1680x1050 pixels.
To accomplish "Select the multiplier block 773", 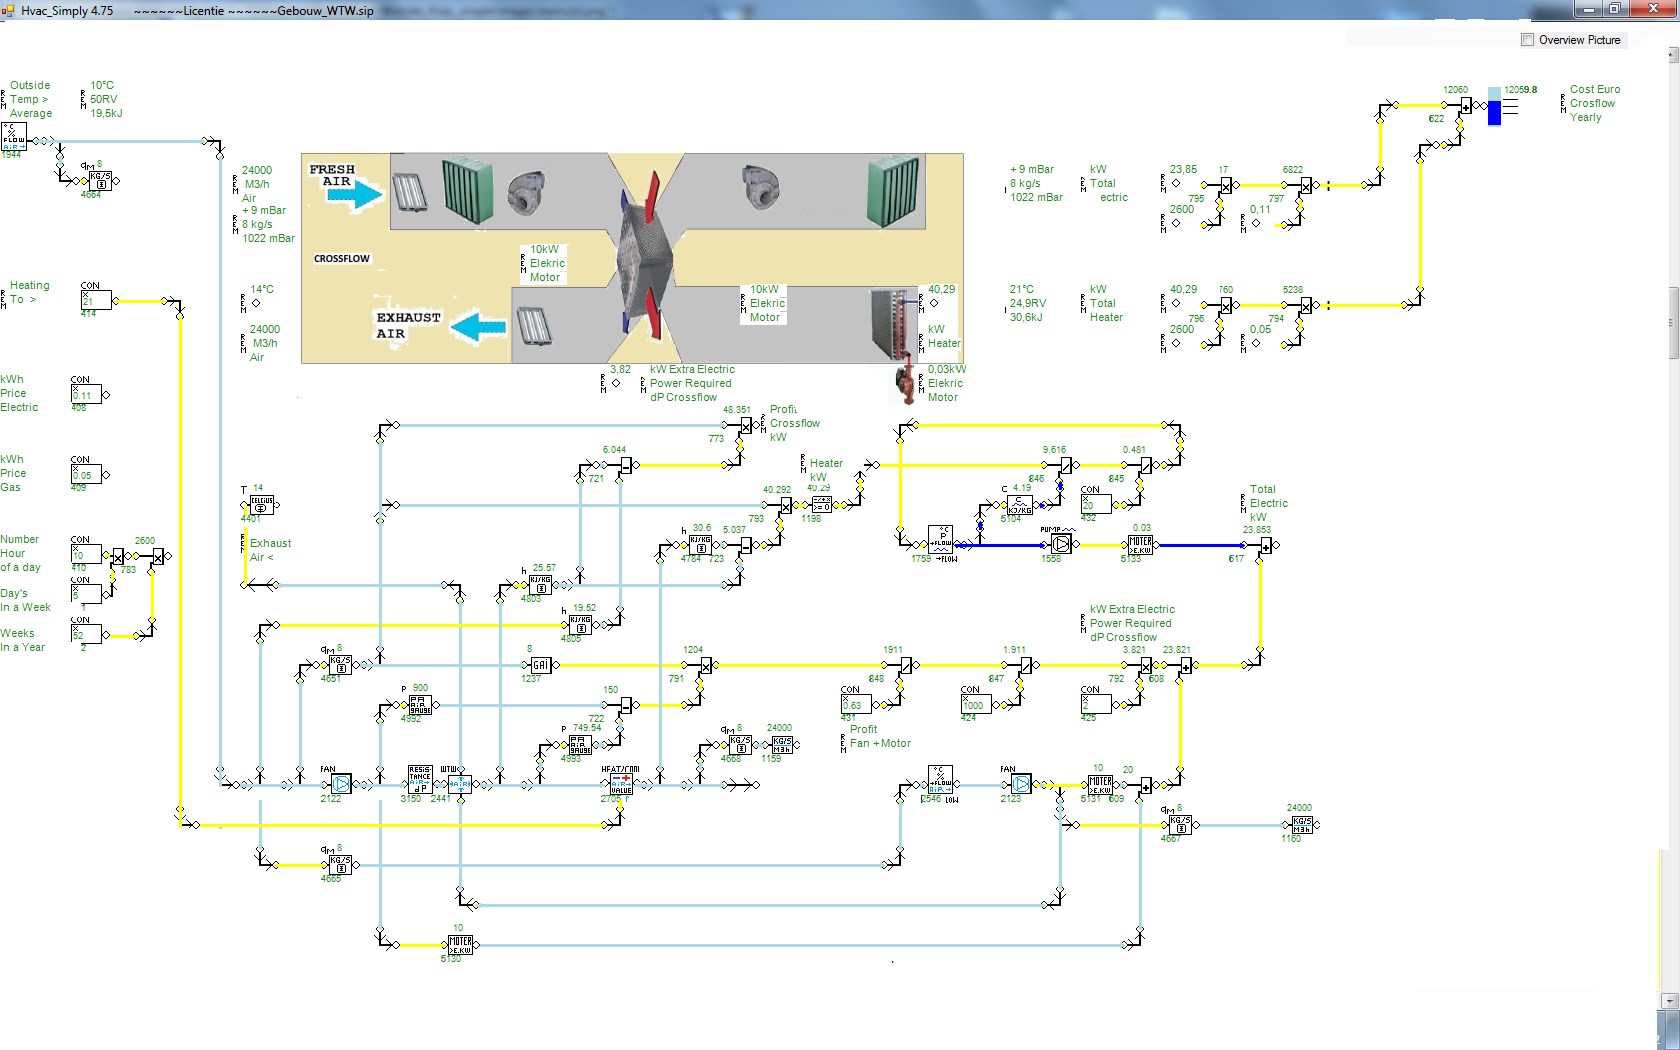I will tap(746, 425).
